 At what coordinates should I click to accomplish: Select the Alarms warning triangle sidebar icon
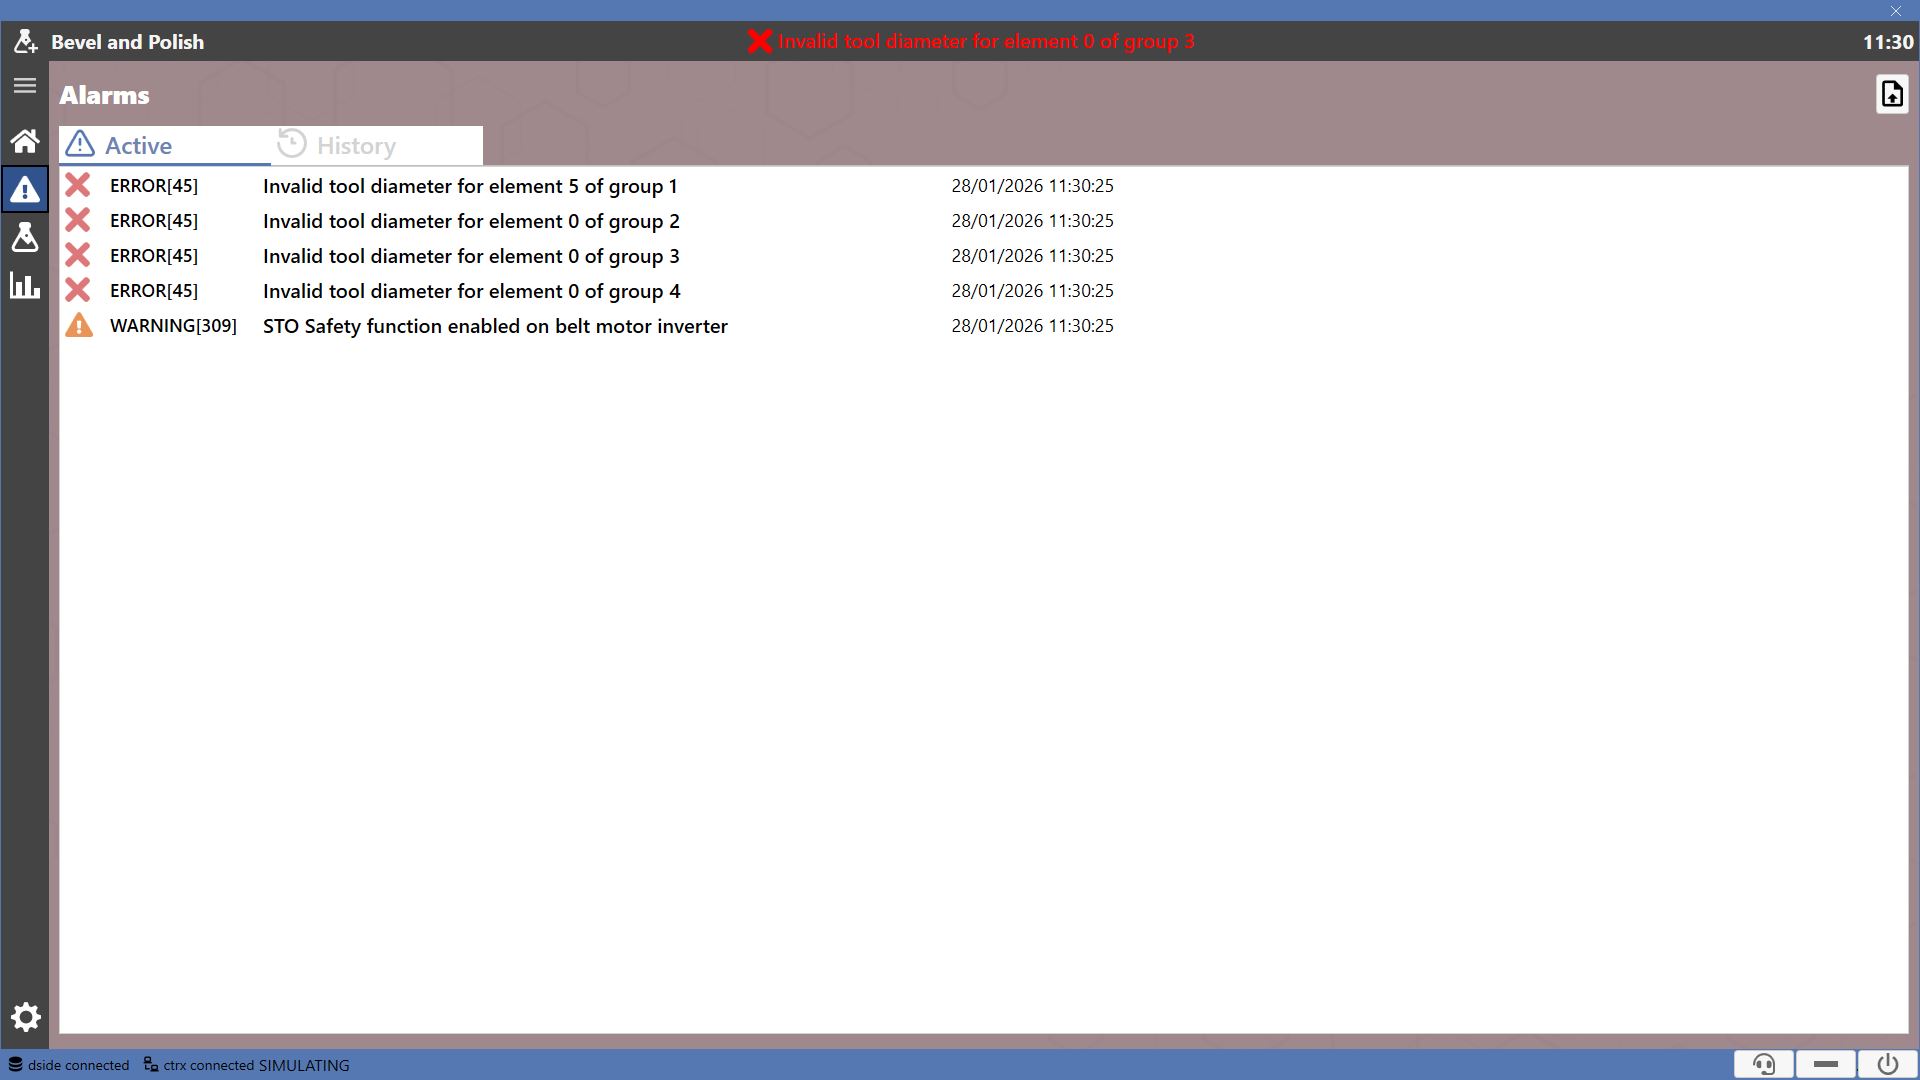tap(25, 189)
